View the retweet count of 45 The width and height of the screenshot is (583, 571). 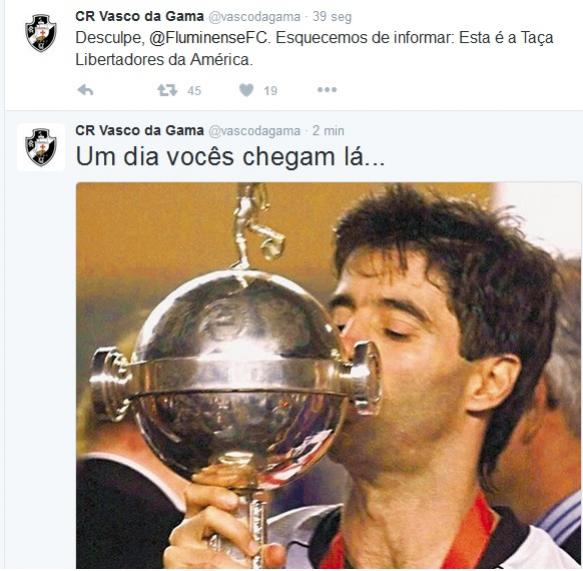pyautogui.click(x=194, y=90)
